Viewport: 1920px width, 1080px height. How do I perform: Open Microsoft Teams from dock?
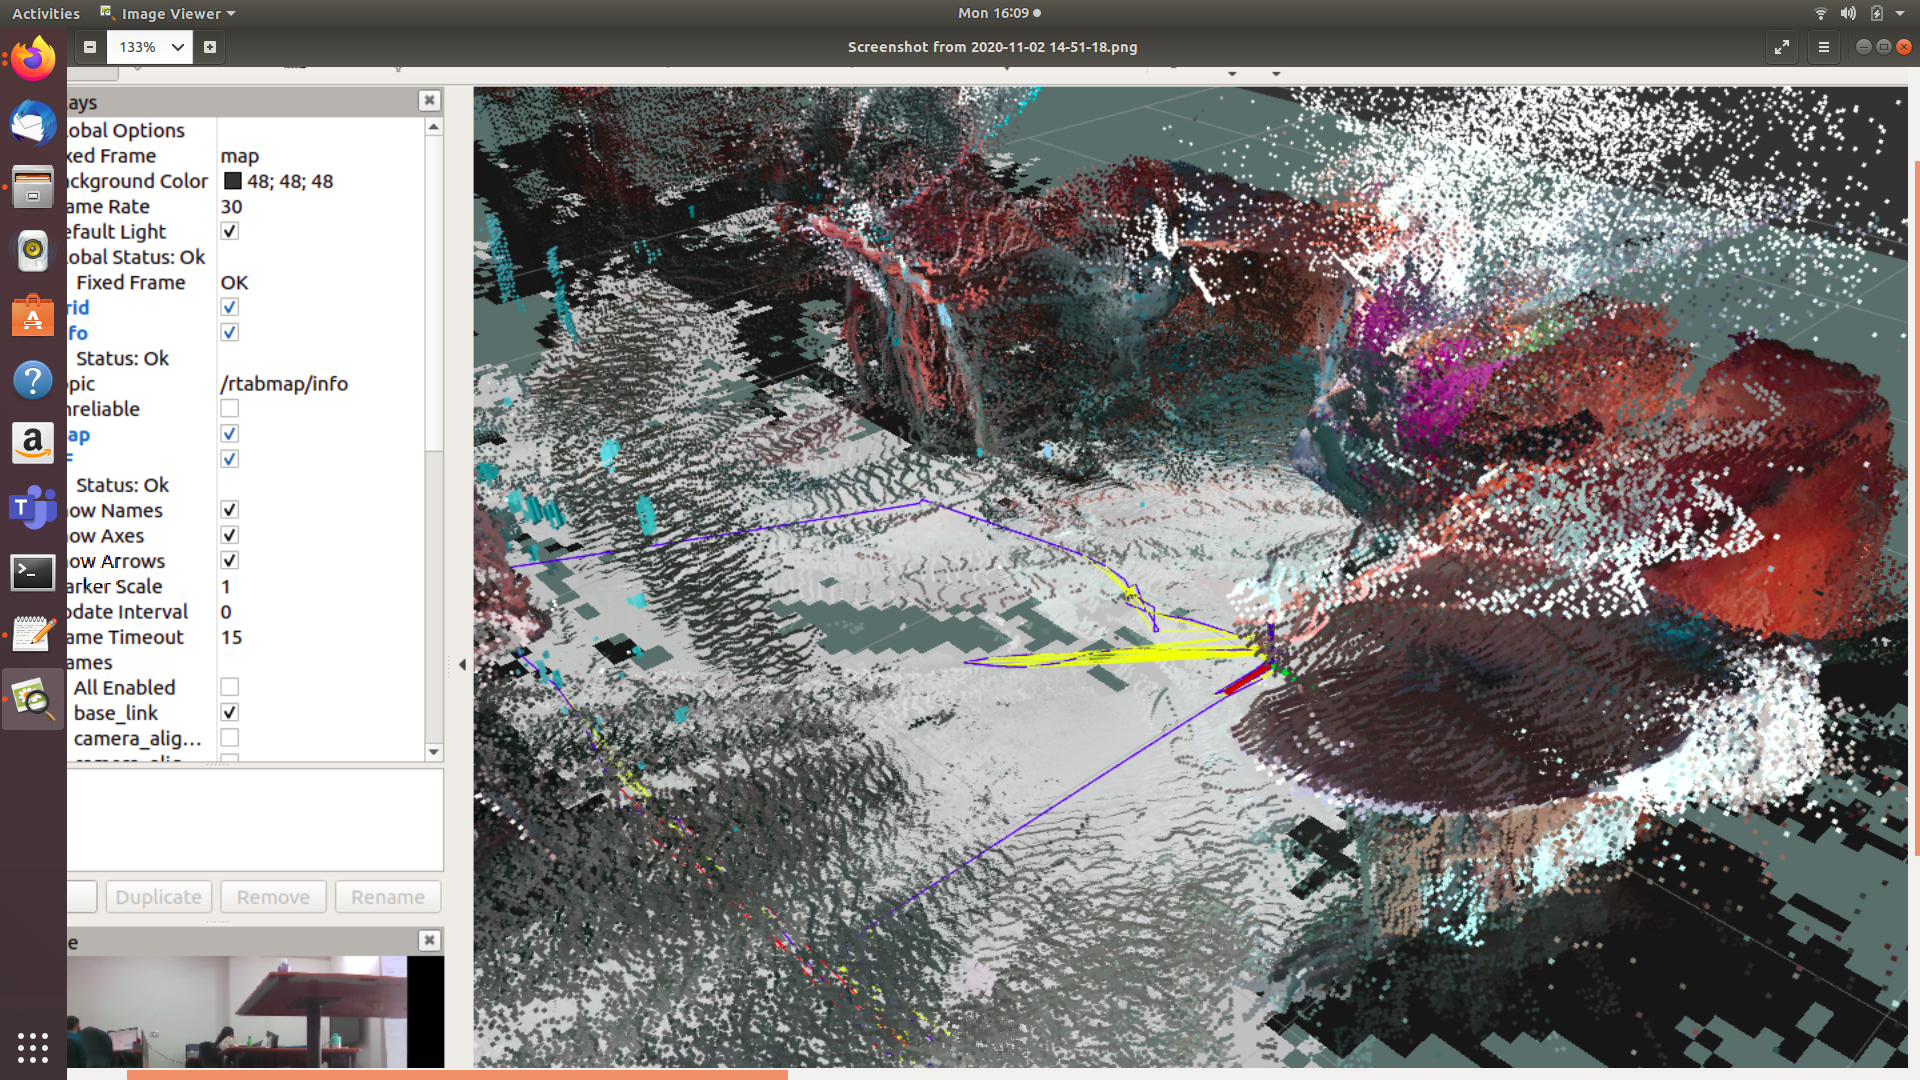click(x=33, y=508)
